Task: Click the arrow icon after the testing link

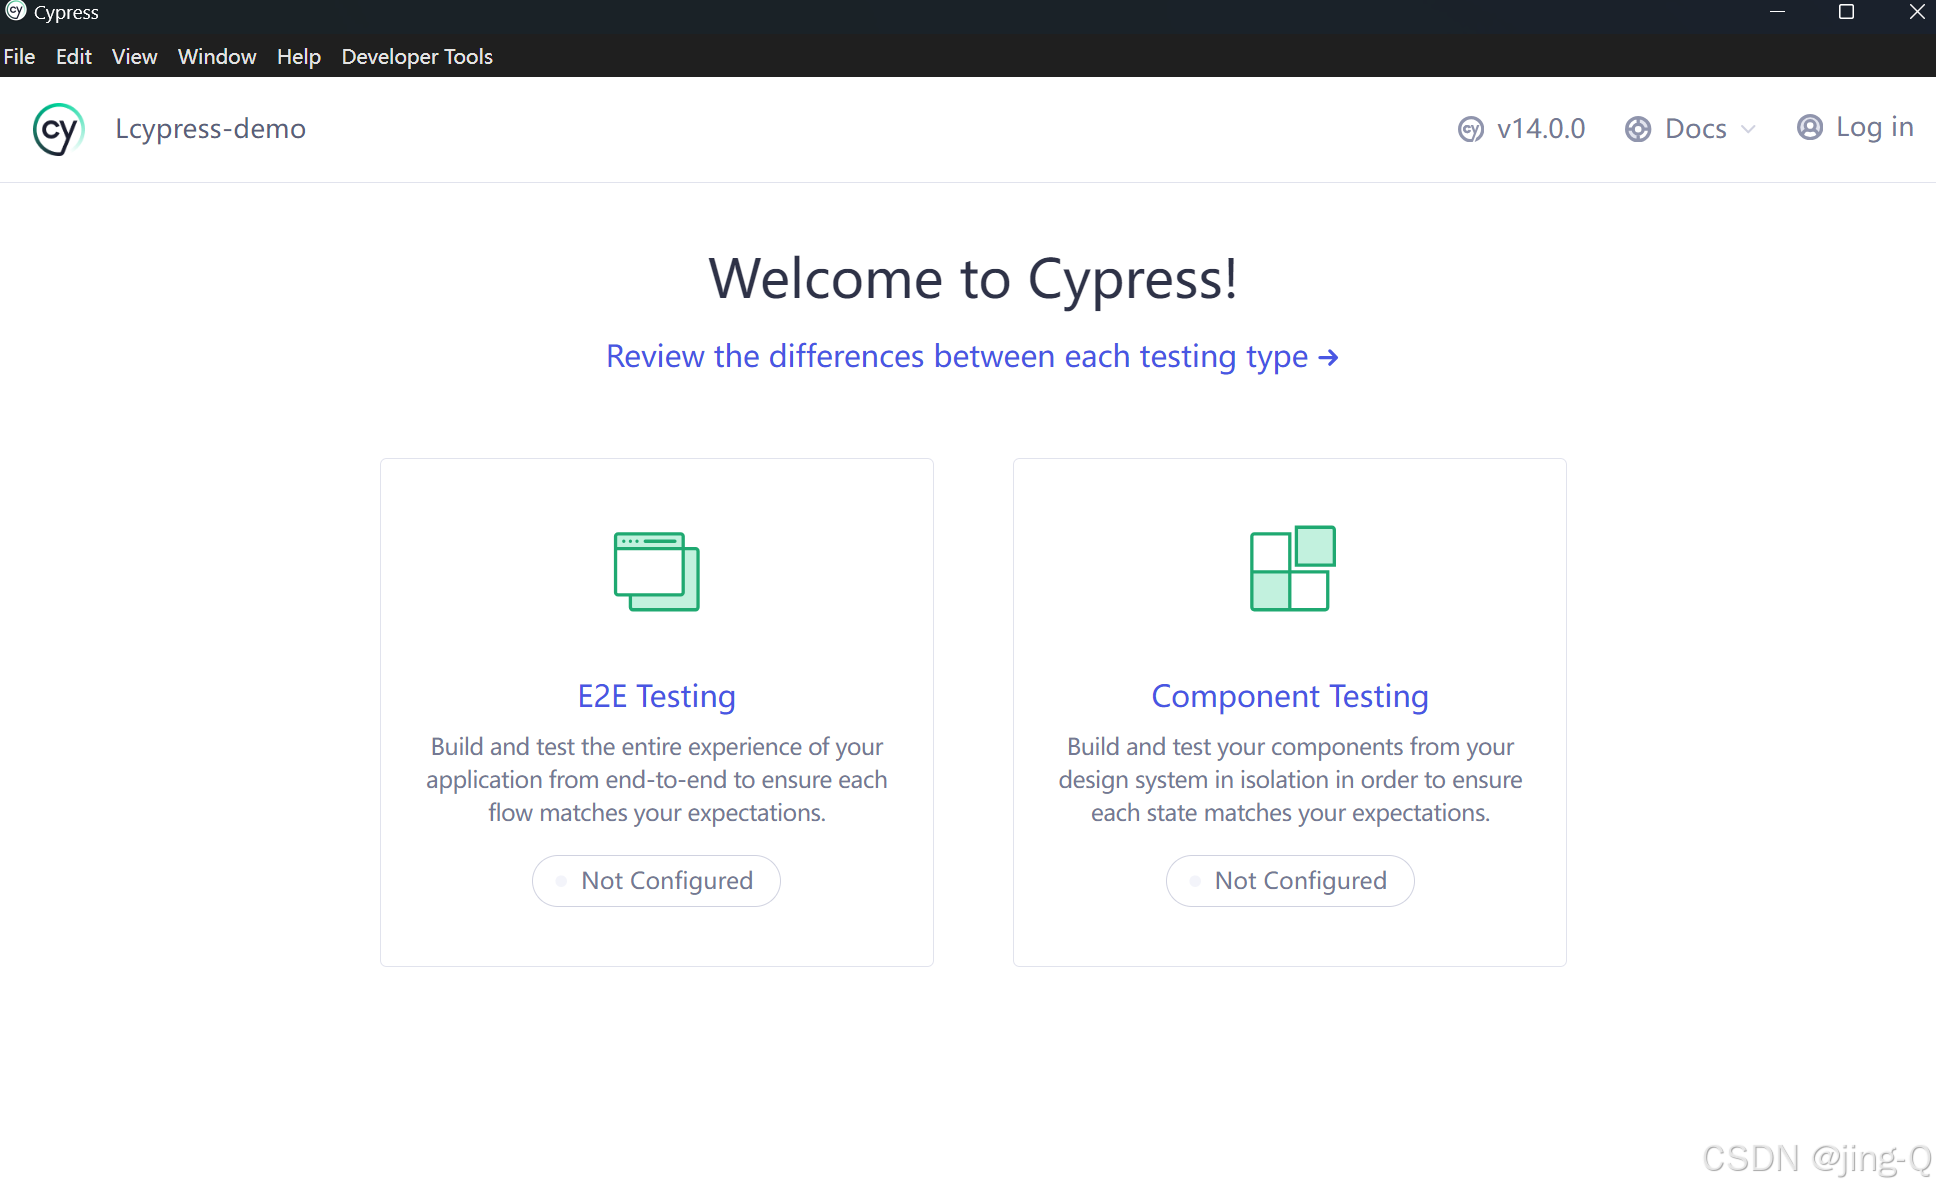Action: (1329, 357)
